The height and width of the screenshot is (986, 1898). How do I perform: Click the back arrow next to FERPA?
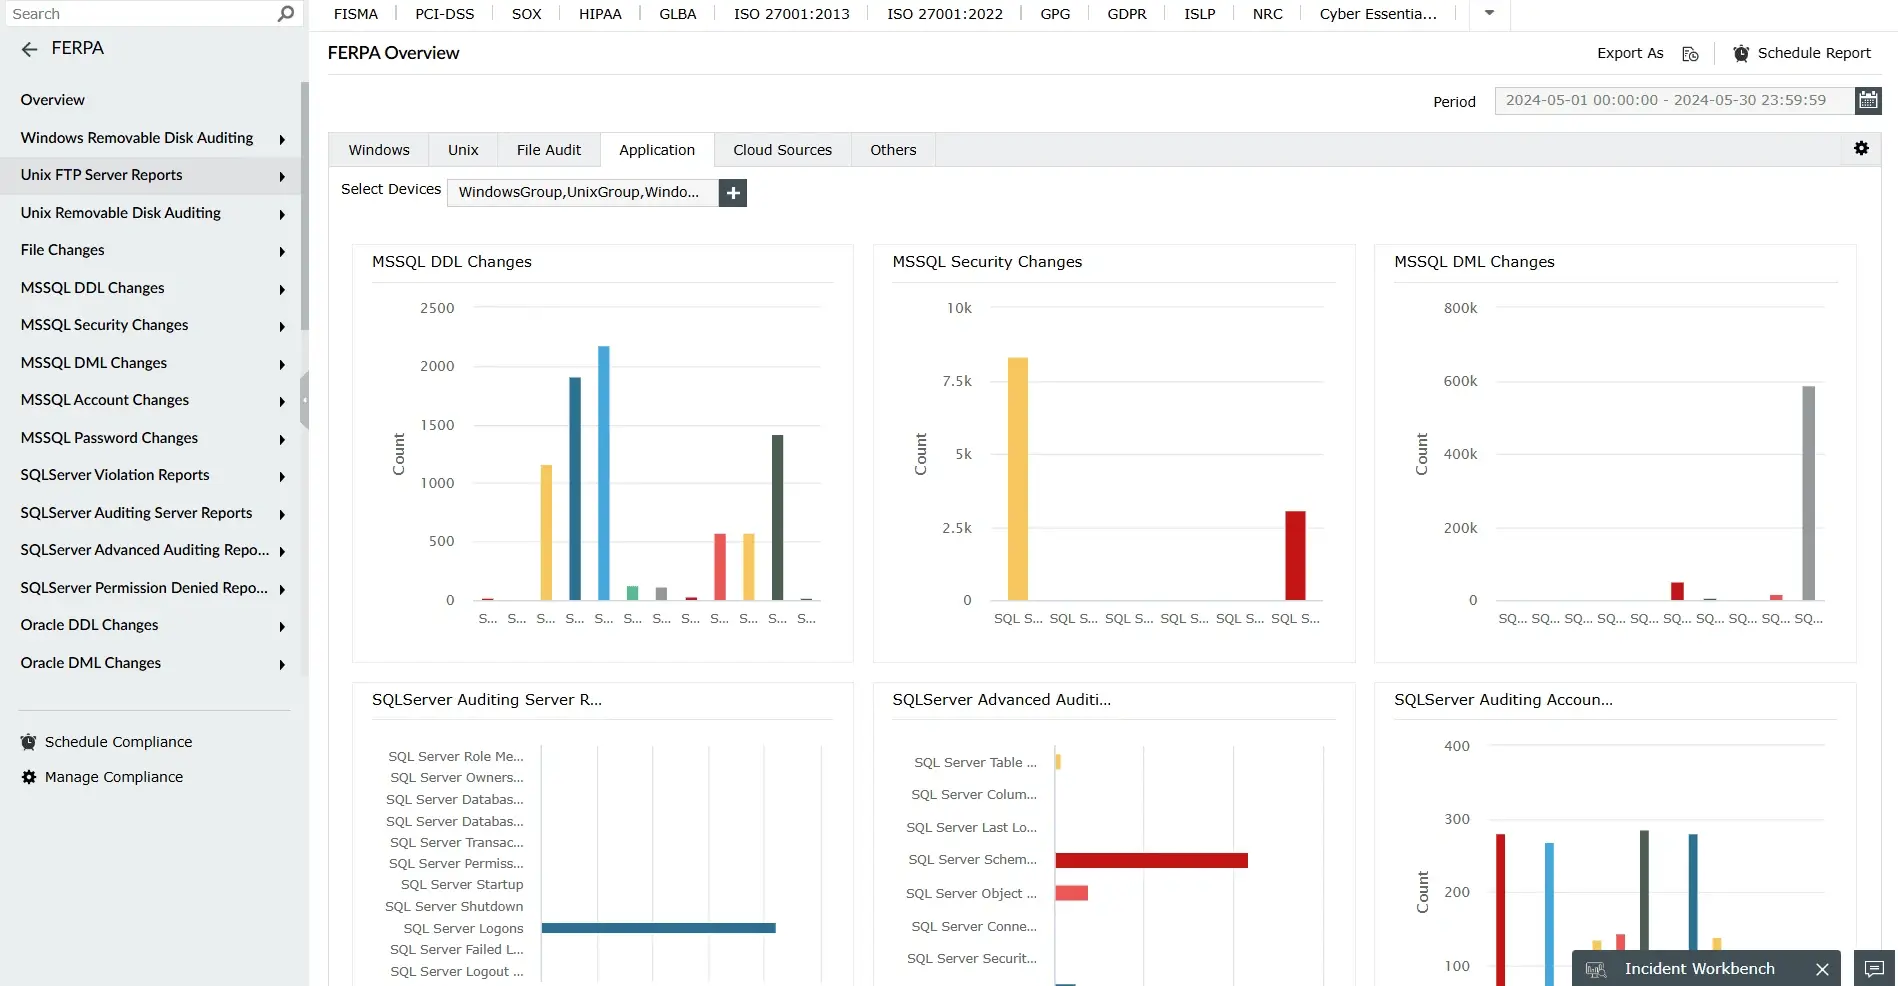click(x=29, y=49)
